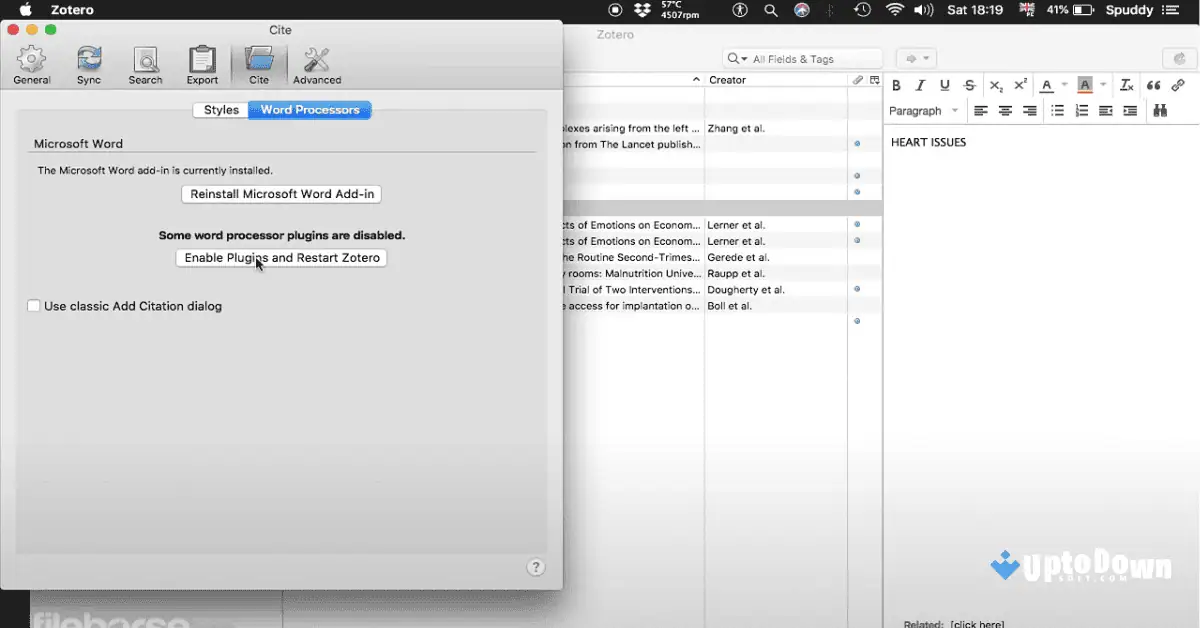Viewport: 1200px width, 628px height.
Task: Toggle strikethrough formatting on the note text
Action: [x=968, y=85]
